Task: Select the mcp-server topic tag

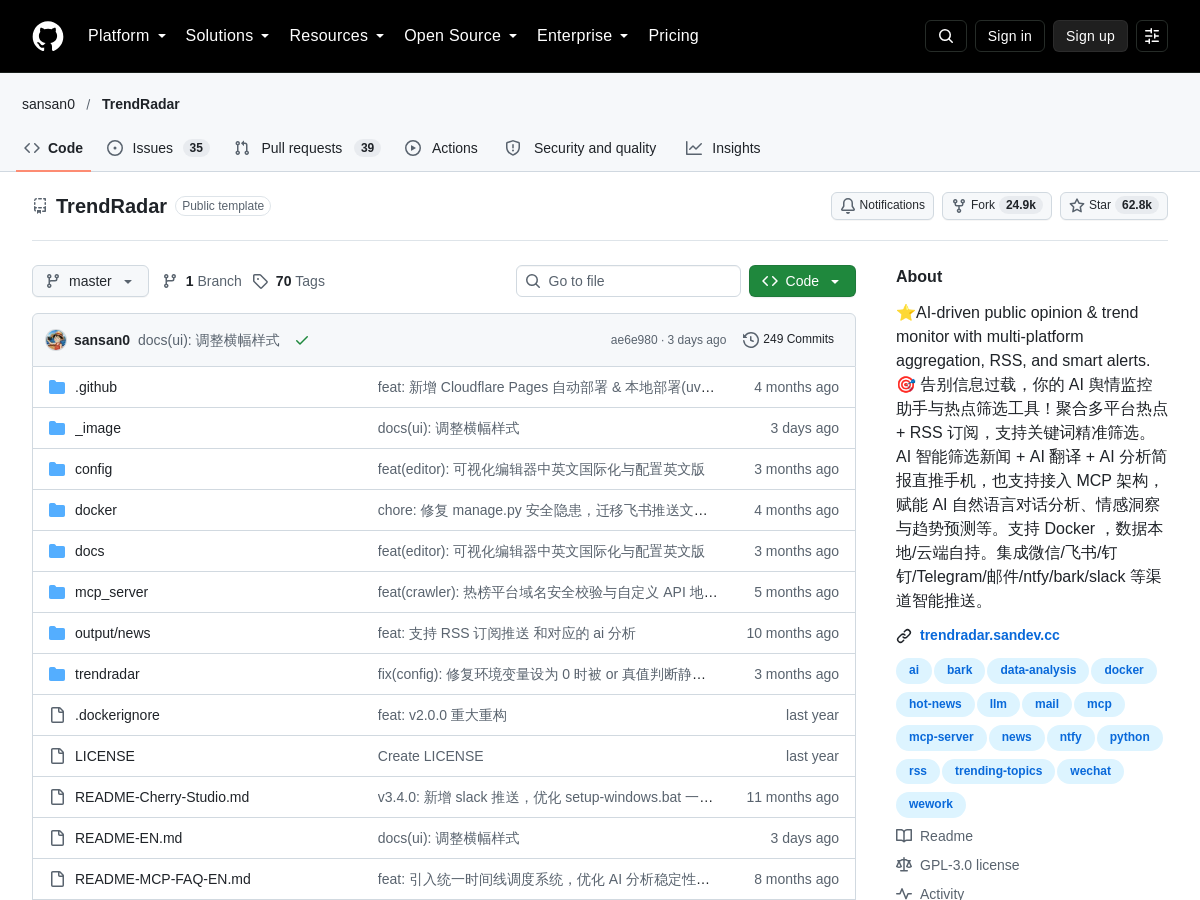Action: 941,738
